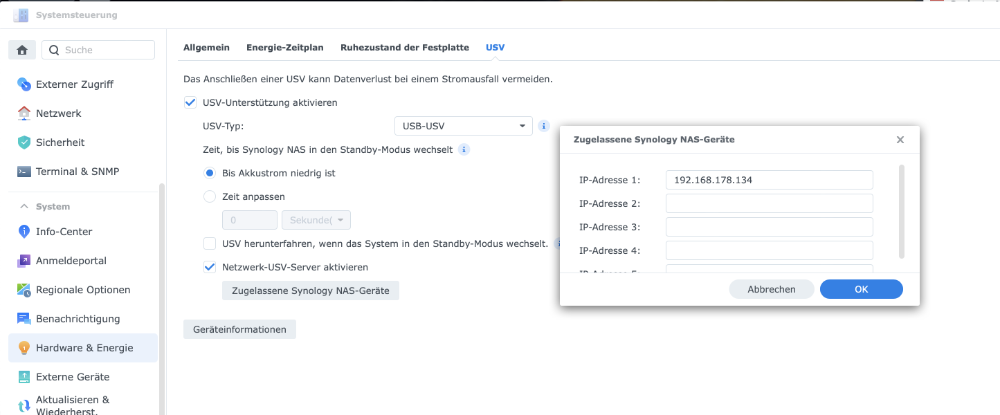Switch to Ruhezustand der Festplatte tab

click(405, 47)
